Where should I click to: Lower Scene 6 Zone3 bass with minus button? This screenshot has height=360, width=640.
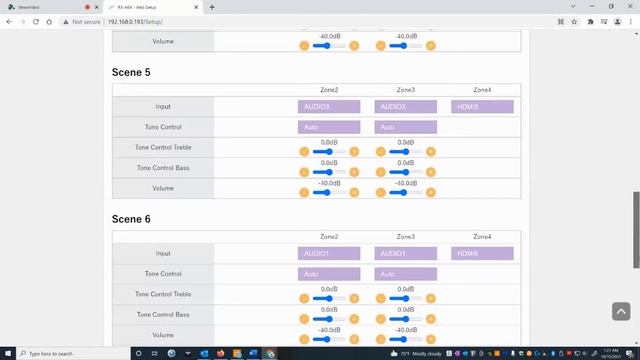coord(381,319)
